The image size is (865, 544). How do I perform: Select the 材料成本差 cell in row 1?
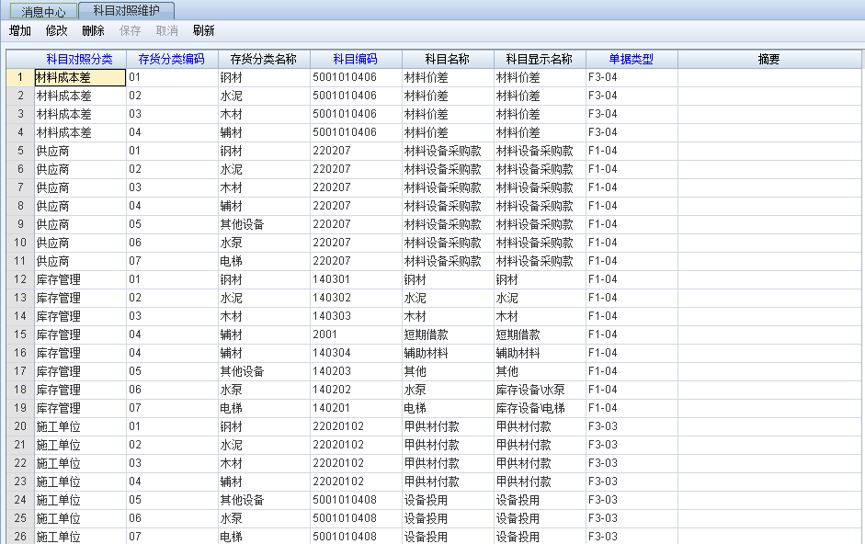coord(80,78)
